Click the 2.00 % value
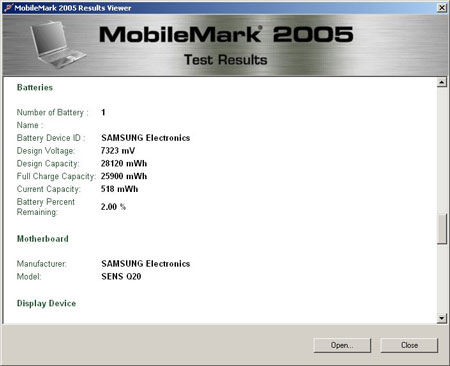The image size is (450, 366). pos(113,207)
